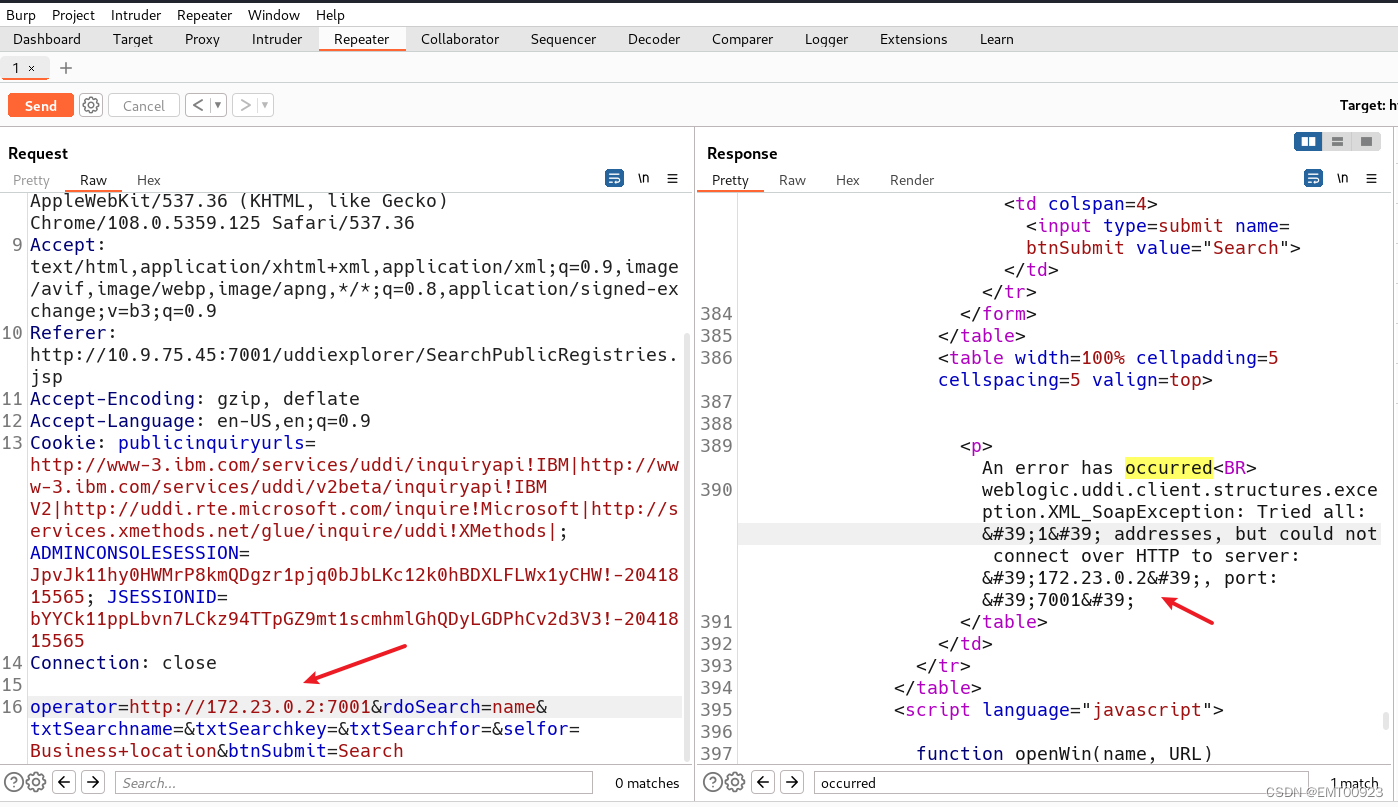Screen dimensions: 1398x807
Task: Show Request in Pretty view
Action: pos(31,180)
